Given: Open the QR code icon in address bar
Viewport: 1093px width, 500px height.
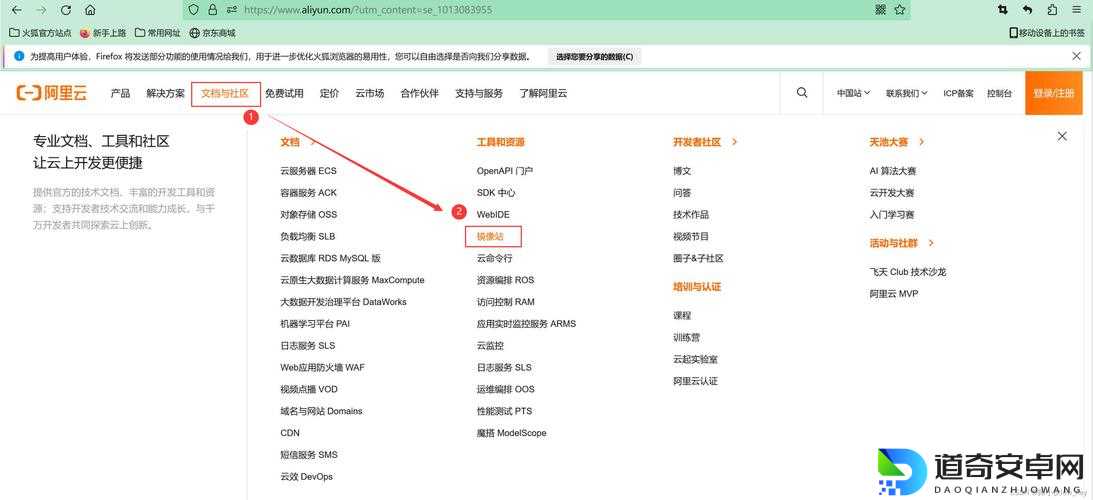Looking at the screenshot, I should coord(880,10).
